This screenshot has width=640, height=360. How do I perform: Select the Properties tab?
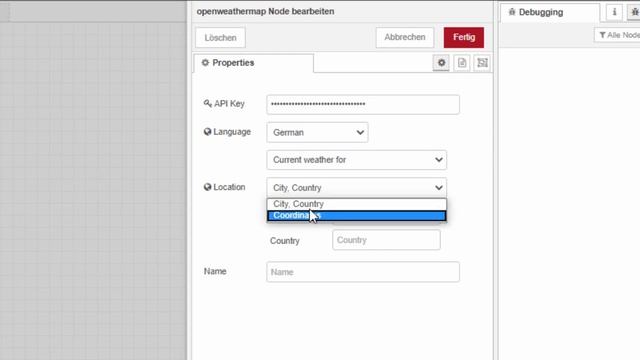253,63
